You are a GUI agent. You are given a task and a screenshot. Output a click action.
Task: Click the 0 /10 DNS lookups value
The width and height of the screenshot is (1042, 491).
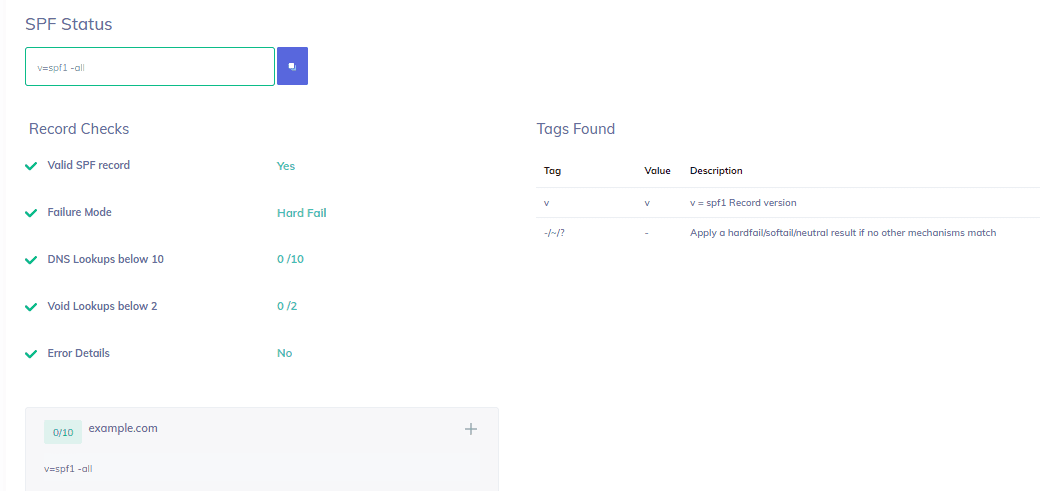coord(289,260)
